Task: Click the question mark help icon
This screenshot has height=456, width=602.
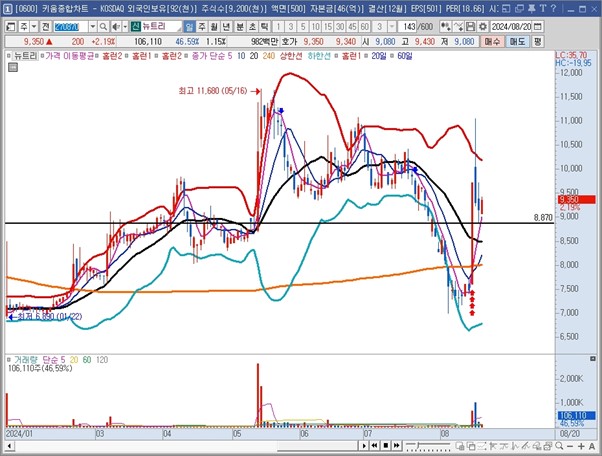Action: [554, 8]
